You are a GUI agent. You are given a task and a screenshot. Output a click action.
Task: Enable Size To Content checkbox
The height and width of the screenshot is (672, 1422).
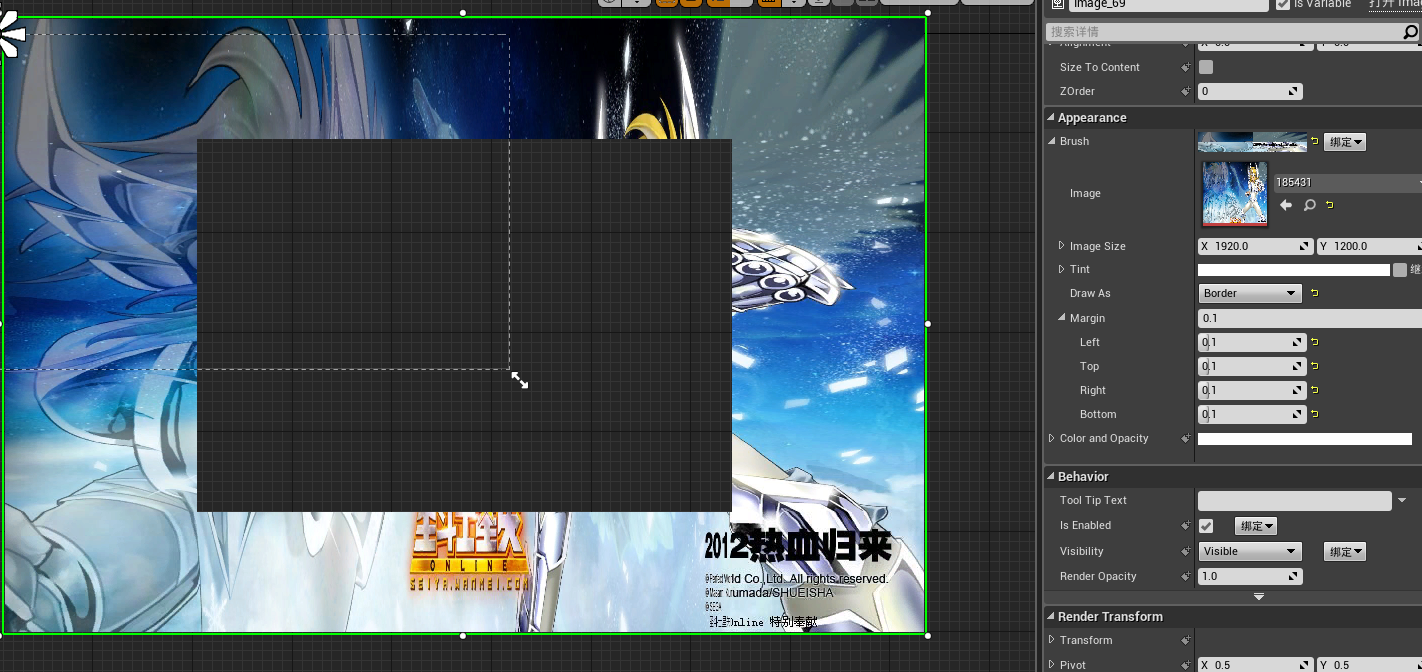(1206, 67)
